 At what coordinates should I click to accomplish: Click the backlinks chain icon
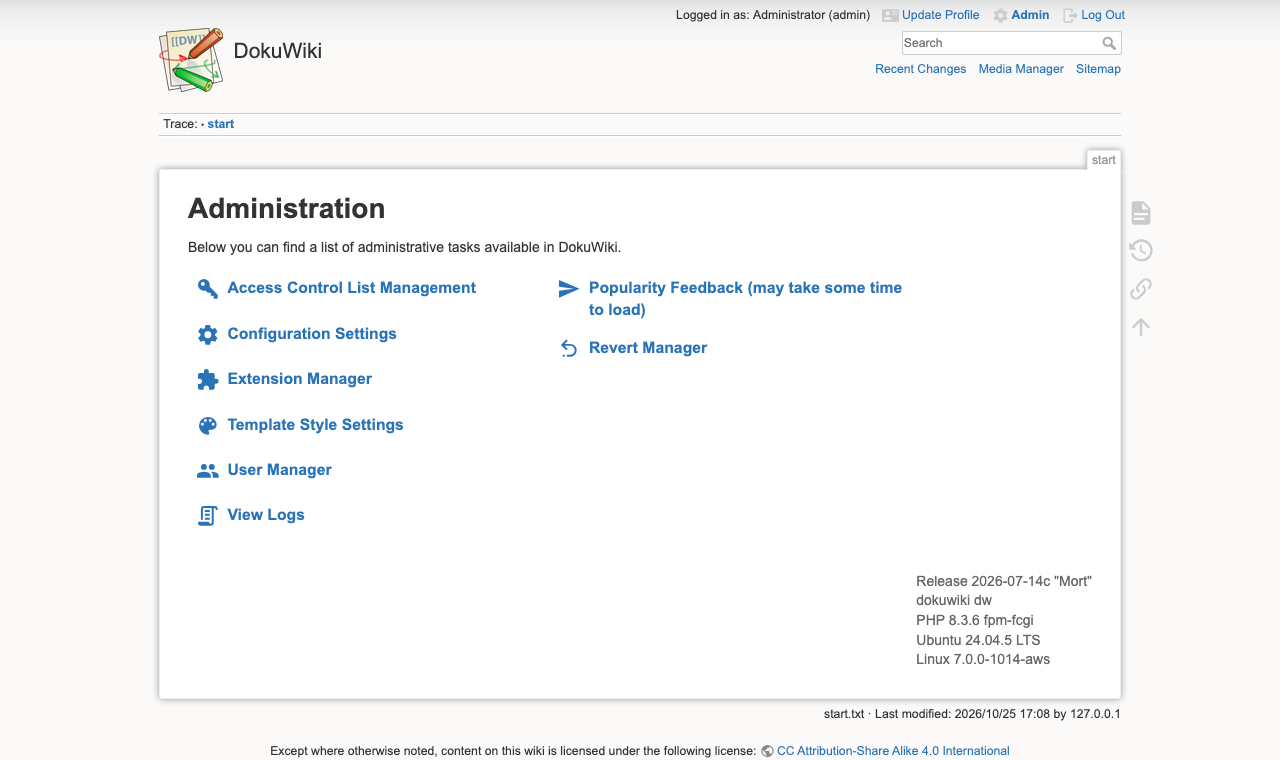coord(1141,289)
